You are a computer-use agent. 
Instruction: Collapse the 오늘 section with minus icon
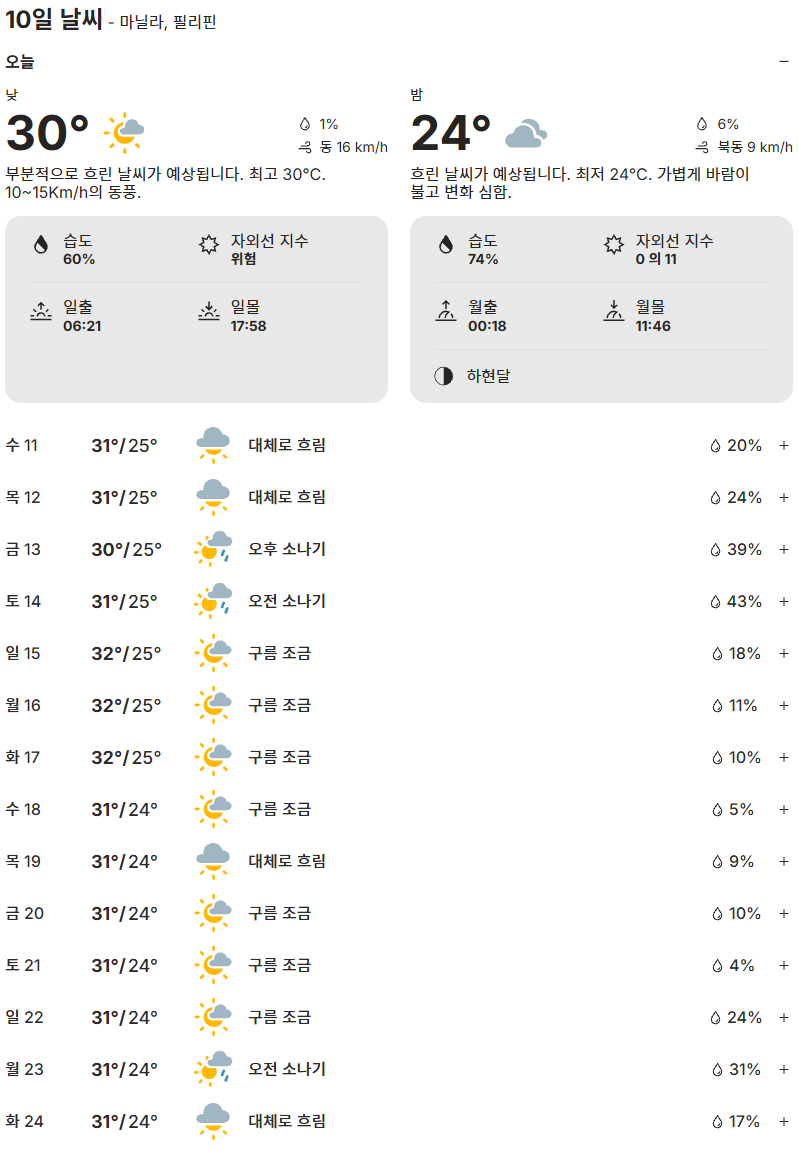(x=784, y=61)
